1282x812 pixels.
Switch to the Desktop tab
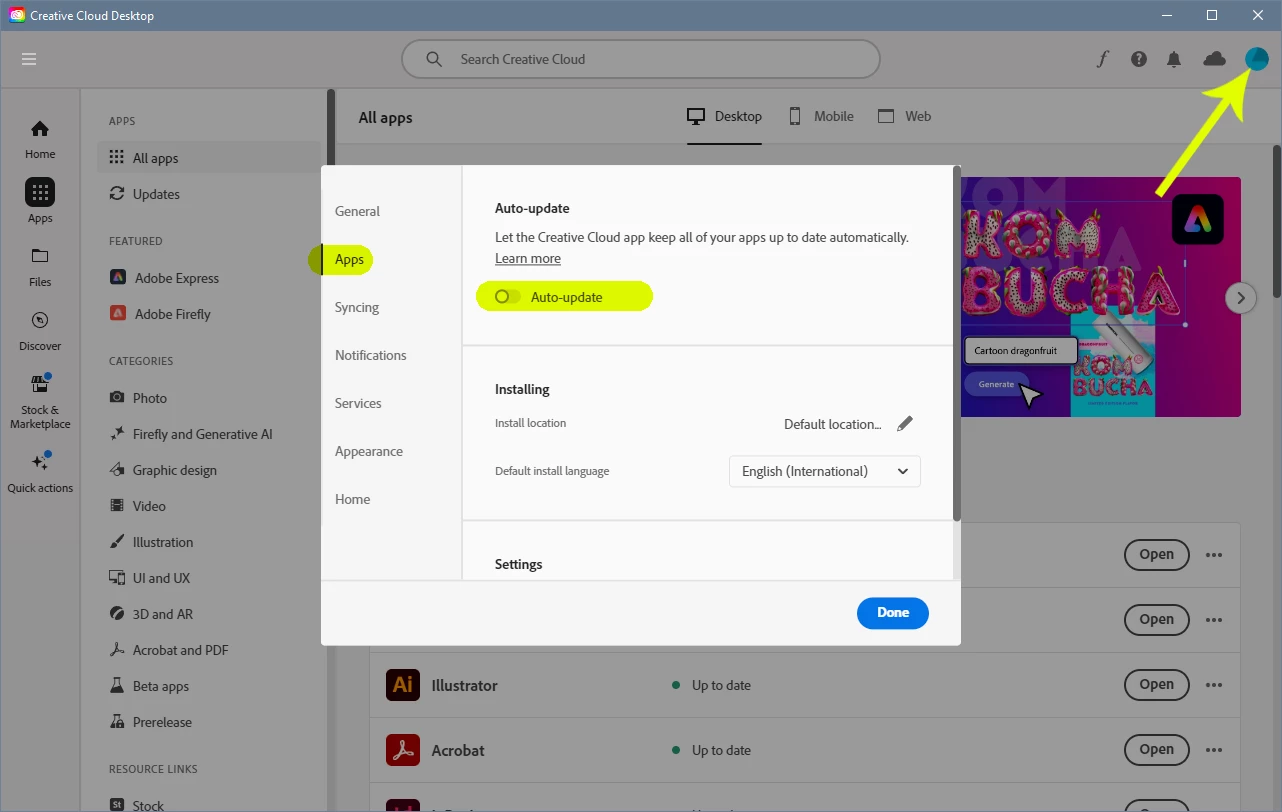tap(724, 117)
